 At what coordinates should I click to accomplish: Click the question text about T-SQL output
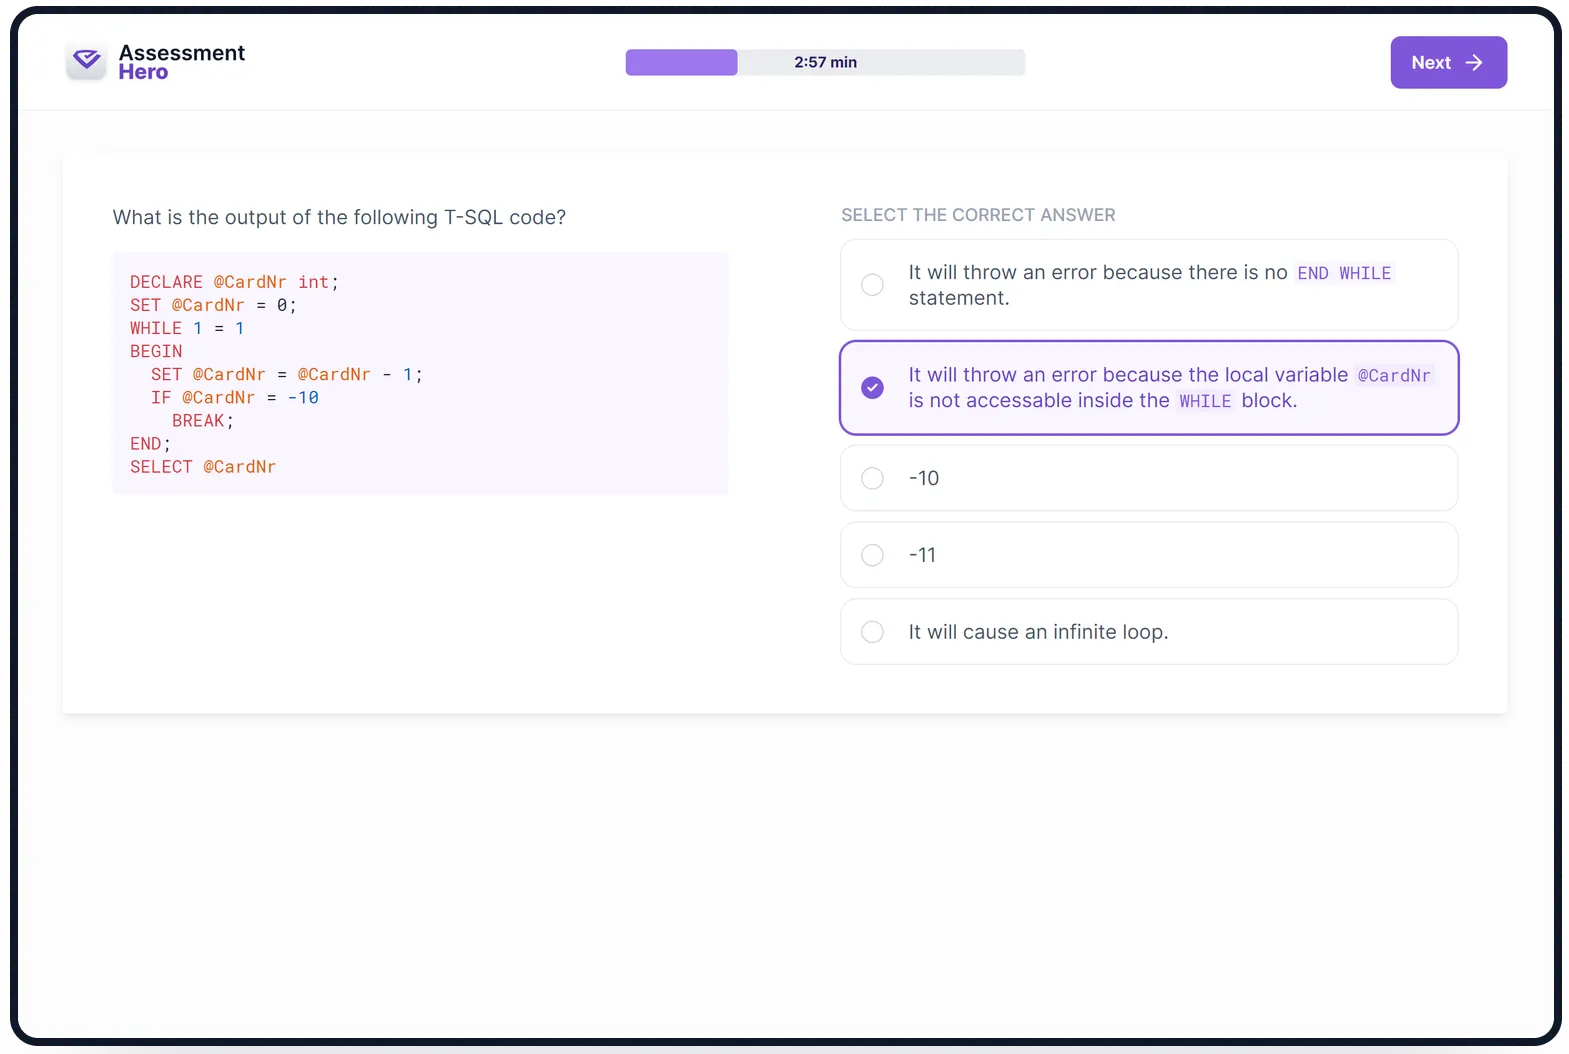click(339, 217)
